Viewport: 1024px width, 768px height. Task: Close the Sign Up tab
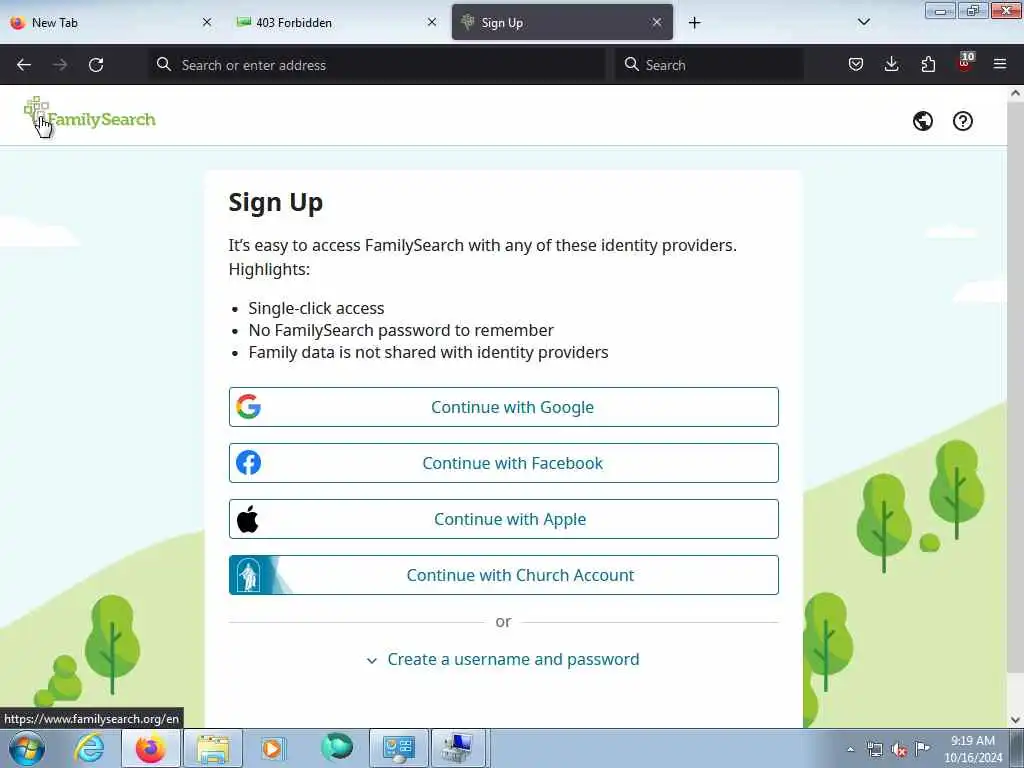point(657,22)
